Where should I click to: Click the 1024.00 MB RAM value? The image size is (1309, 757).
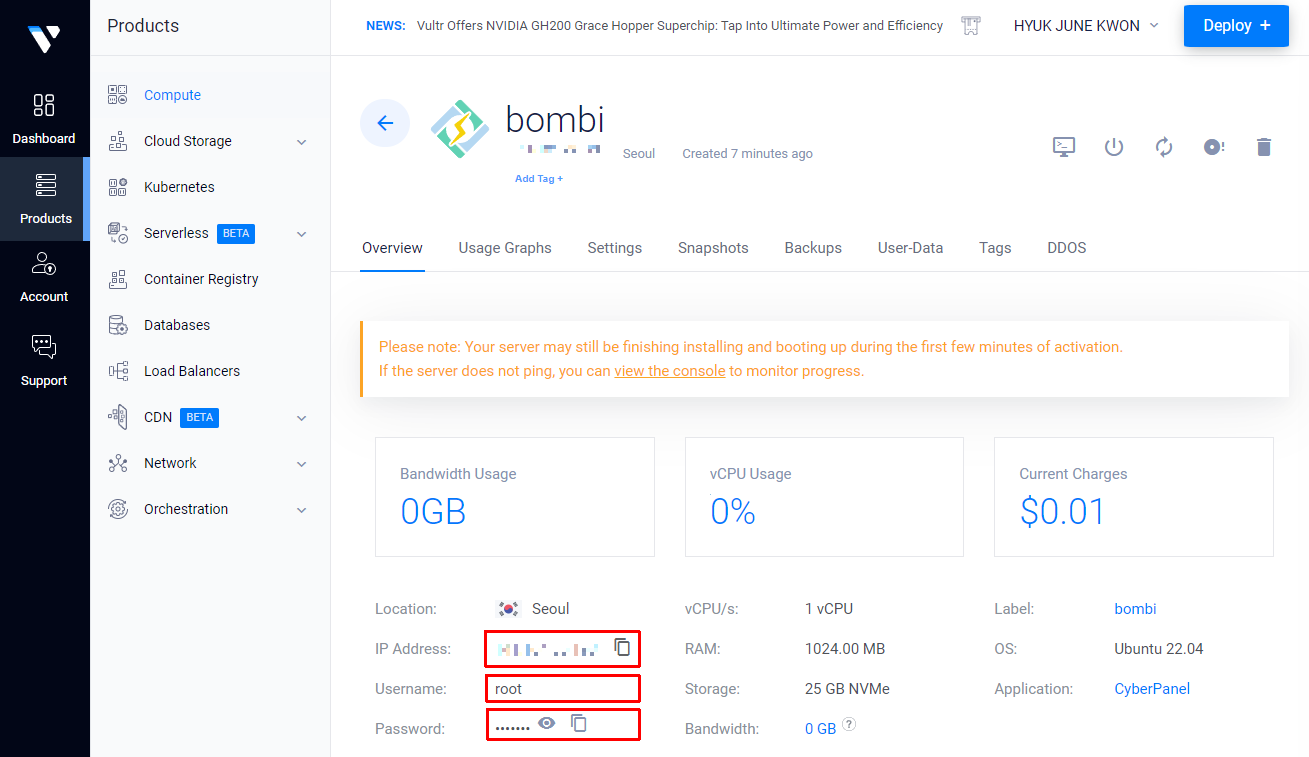pos(845,649)
